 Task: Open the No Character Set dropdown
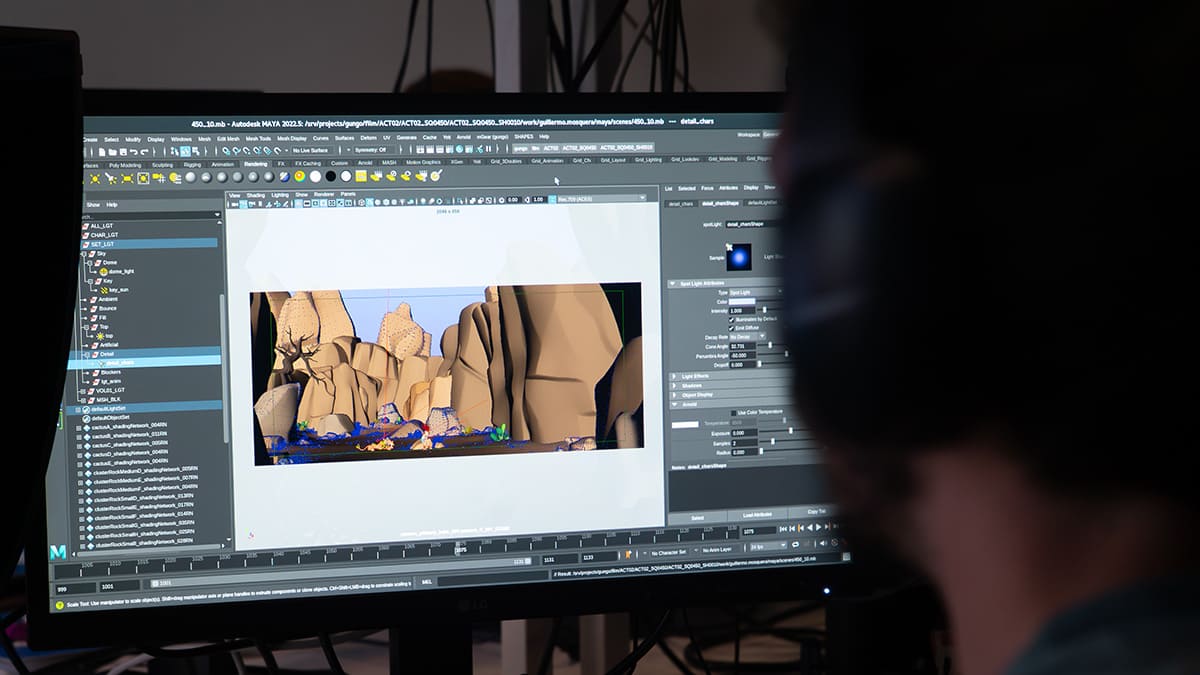[669, 551]
